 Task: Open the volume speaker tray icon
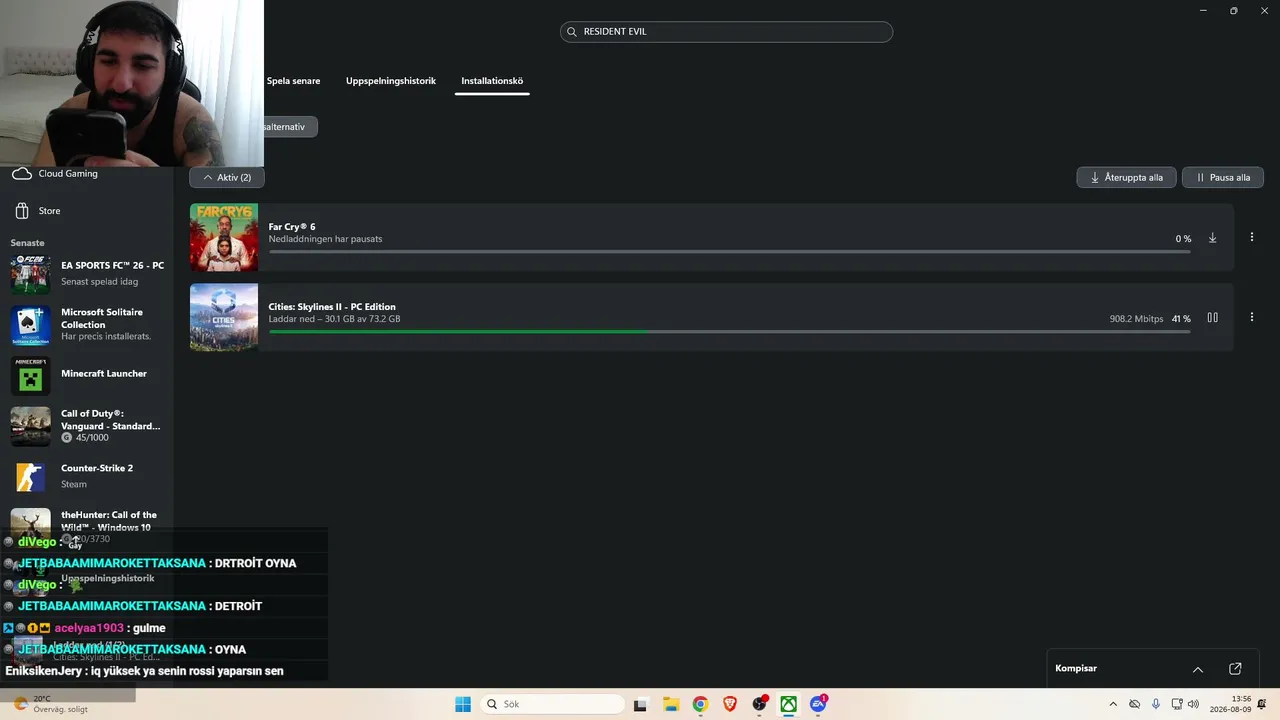[x=1193, y=704]
